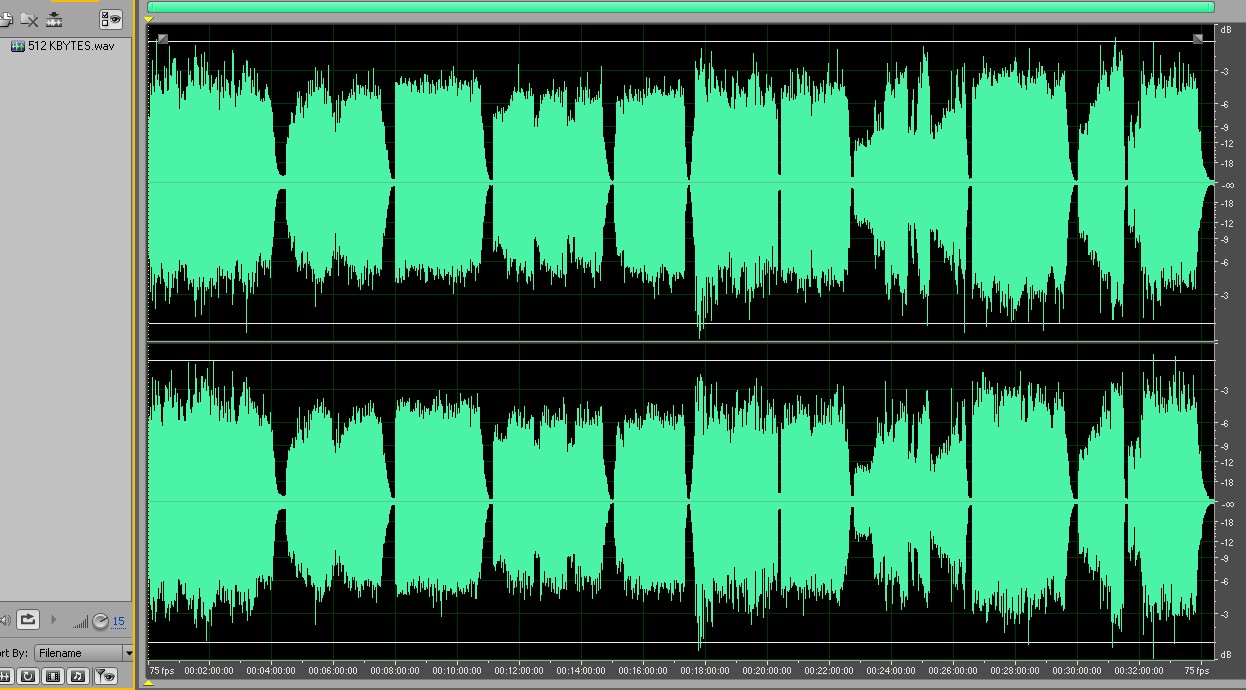This screenshot has width=1246, height=690.
Task: Click the Close Files folder-with-X icon
Action: [29, 18]
